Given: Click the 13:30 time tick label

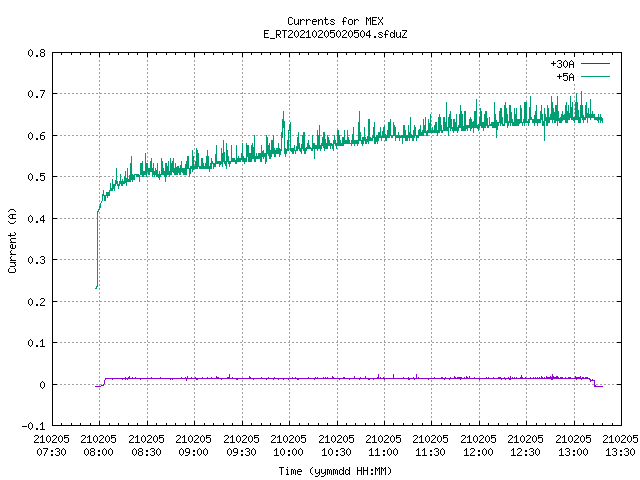Looking at the screenshot, I should [x=620, y=452].
